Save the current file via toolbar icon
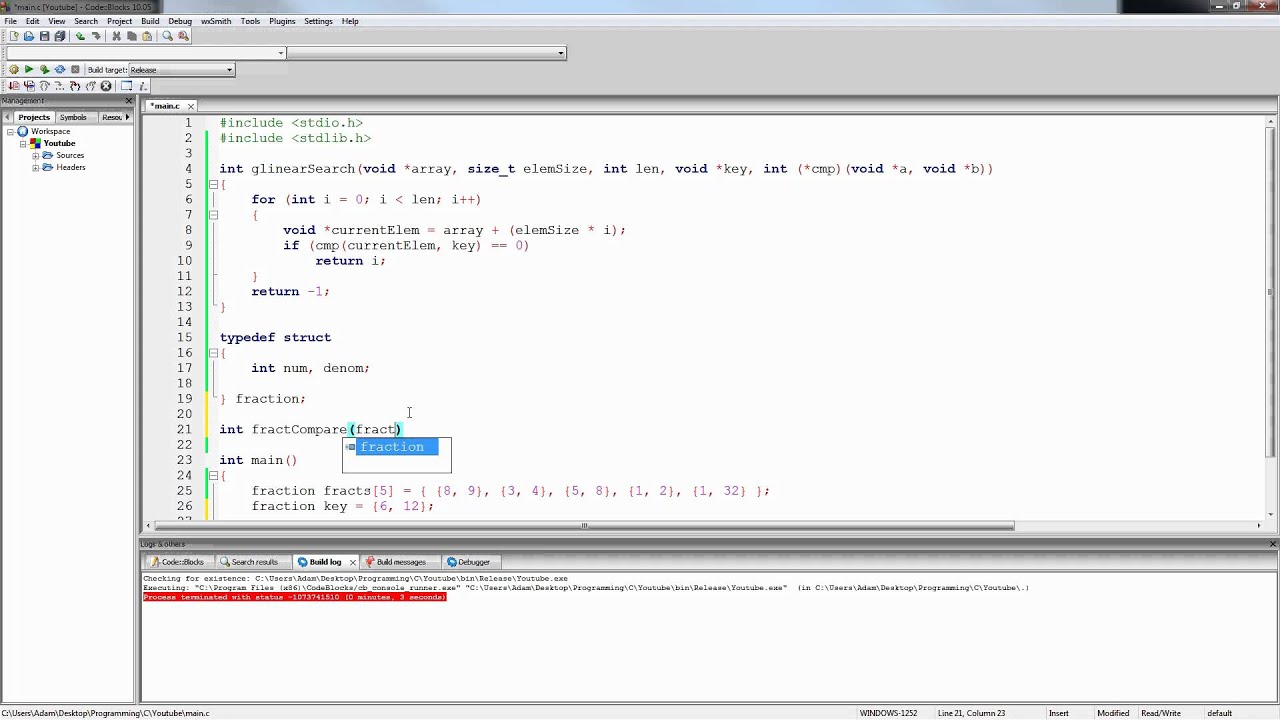Viewport: 1280px width, 720px height. pyautogui.click(x=44, y=36)
